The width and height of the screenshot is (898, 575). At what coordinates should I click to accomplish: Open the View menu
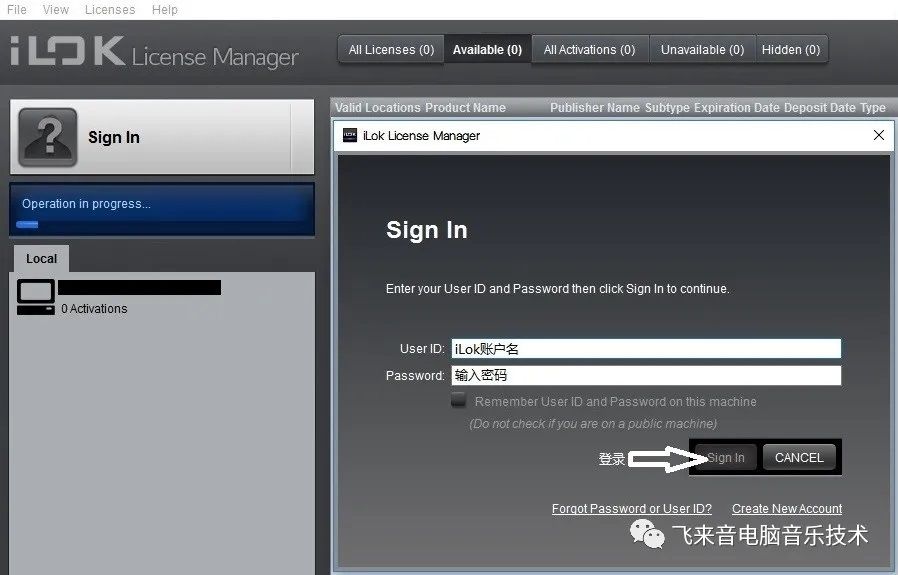pyautogui.click(x=56, y=10)
